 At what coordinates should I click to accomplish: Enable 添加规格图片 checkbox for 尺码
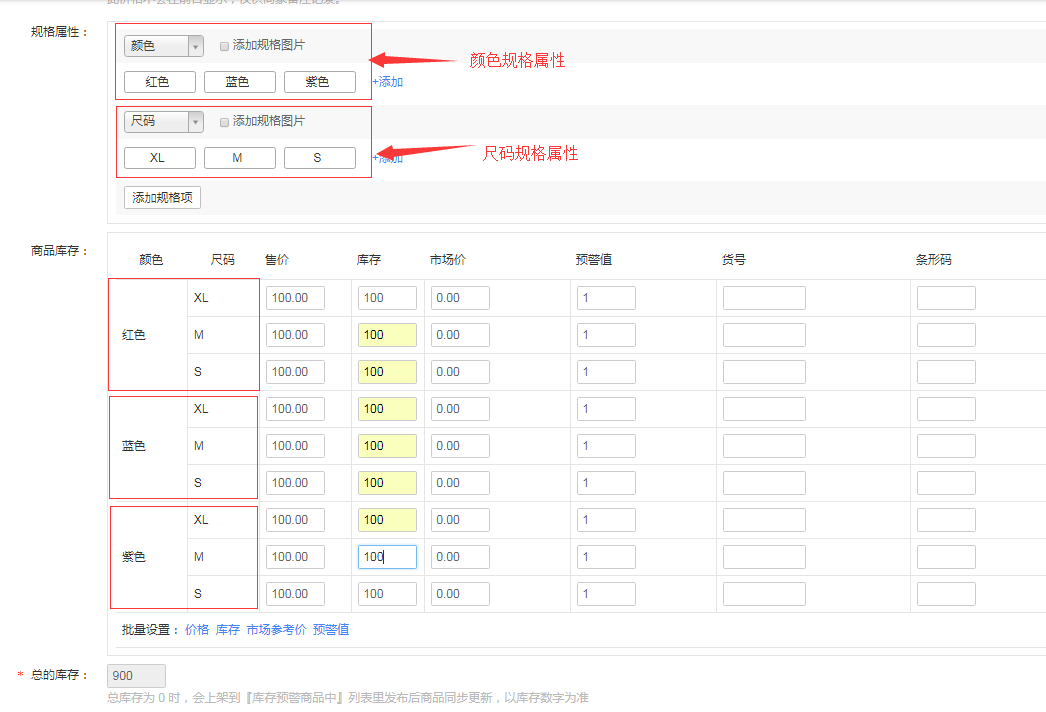pyautogui.click(x=224, y=121)
